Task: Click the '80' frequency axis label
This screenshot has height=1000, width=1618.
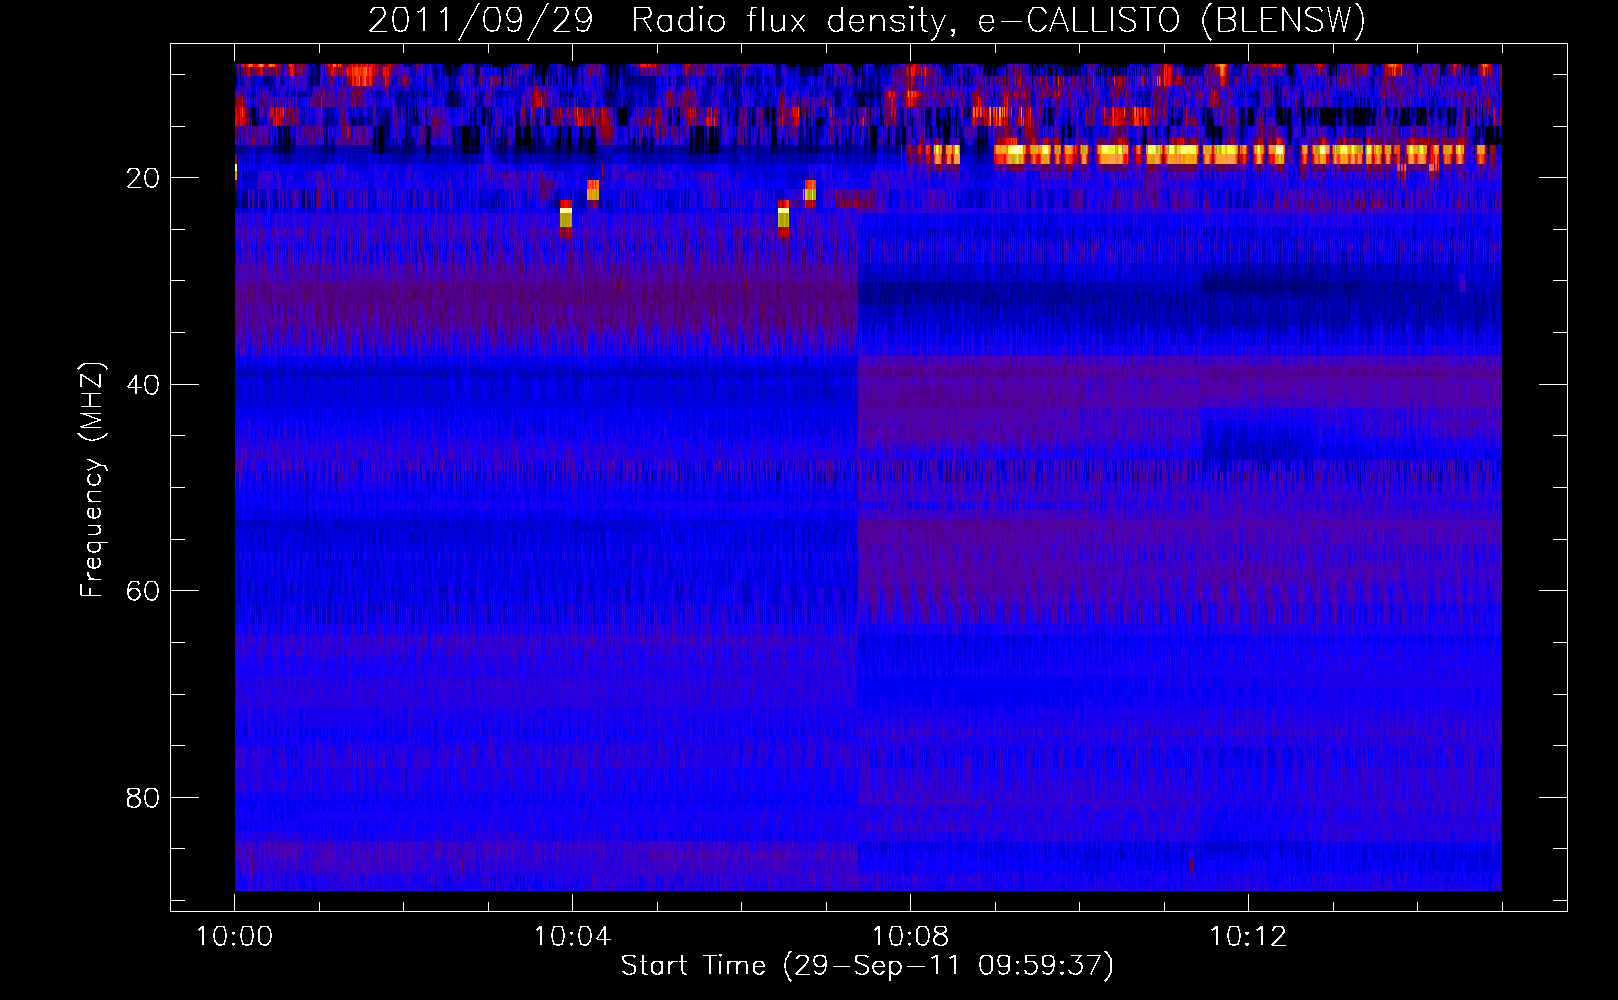Action: tap(143, 798)
